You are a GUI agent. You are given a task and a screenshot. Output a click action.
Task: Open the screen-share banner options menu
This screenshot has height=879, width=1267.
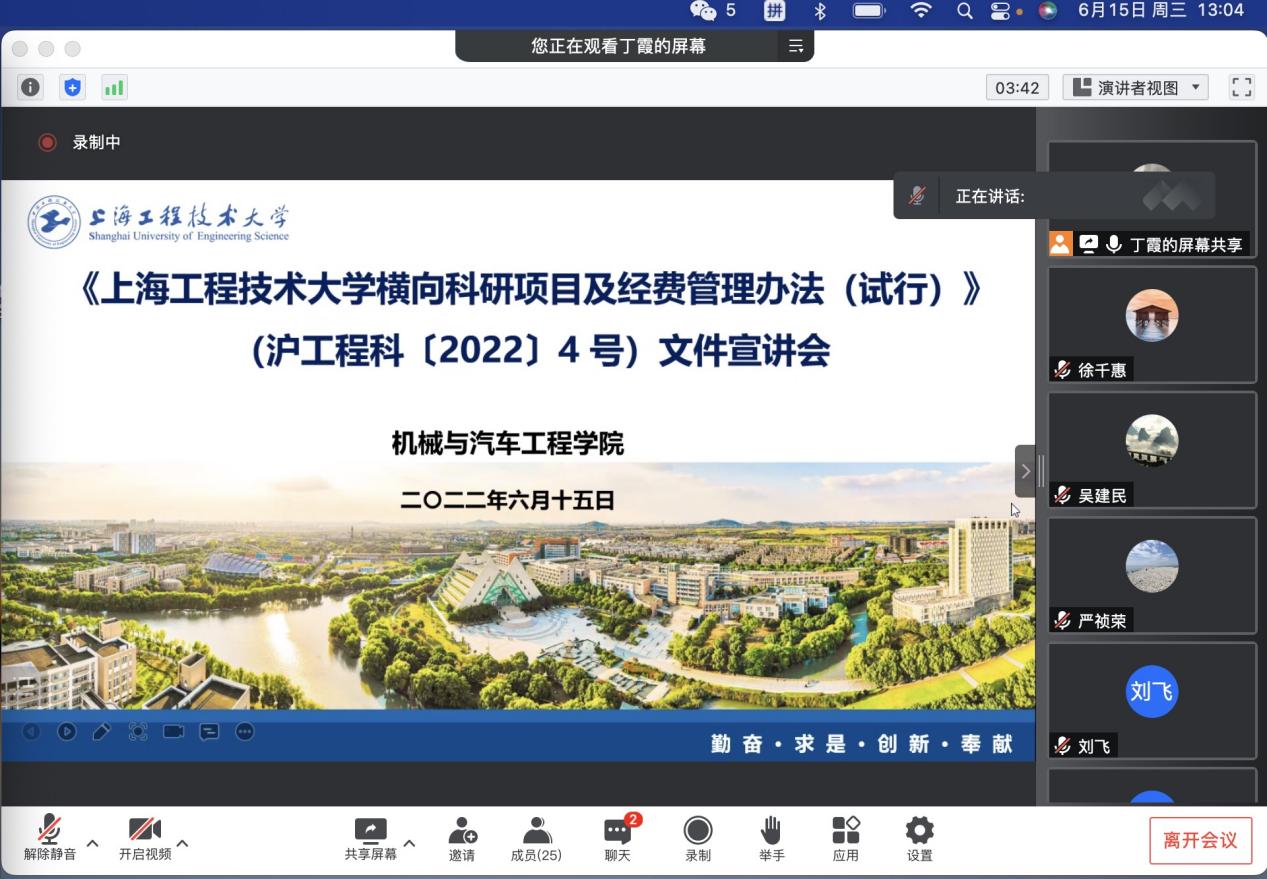pyautogui.click(x=796, y=46)
